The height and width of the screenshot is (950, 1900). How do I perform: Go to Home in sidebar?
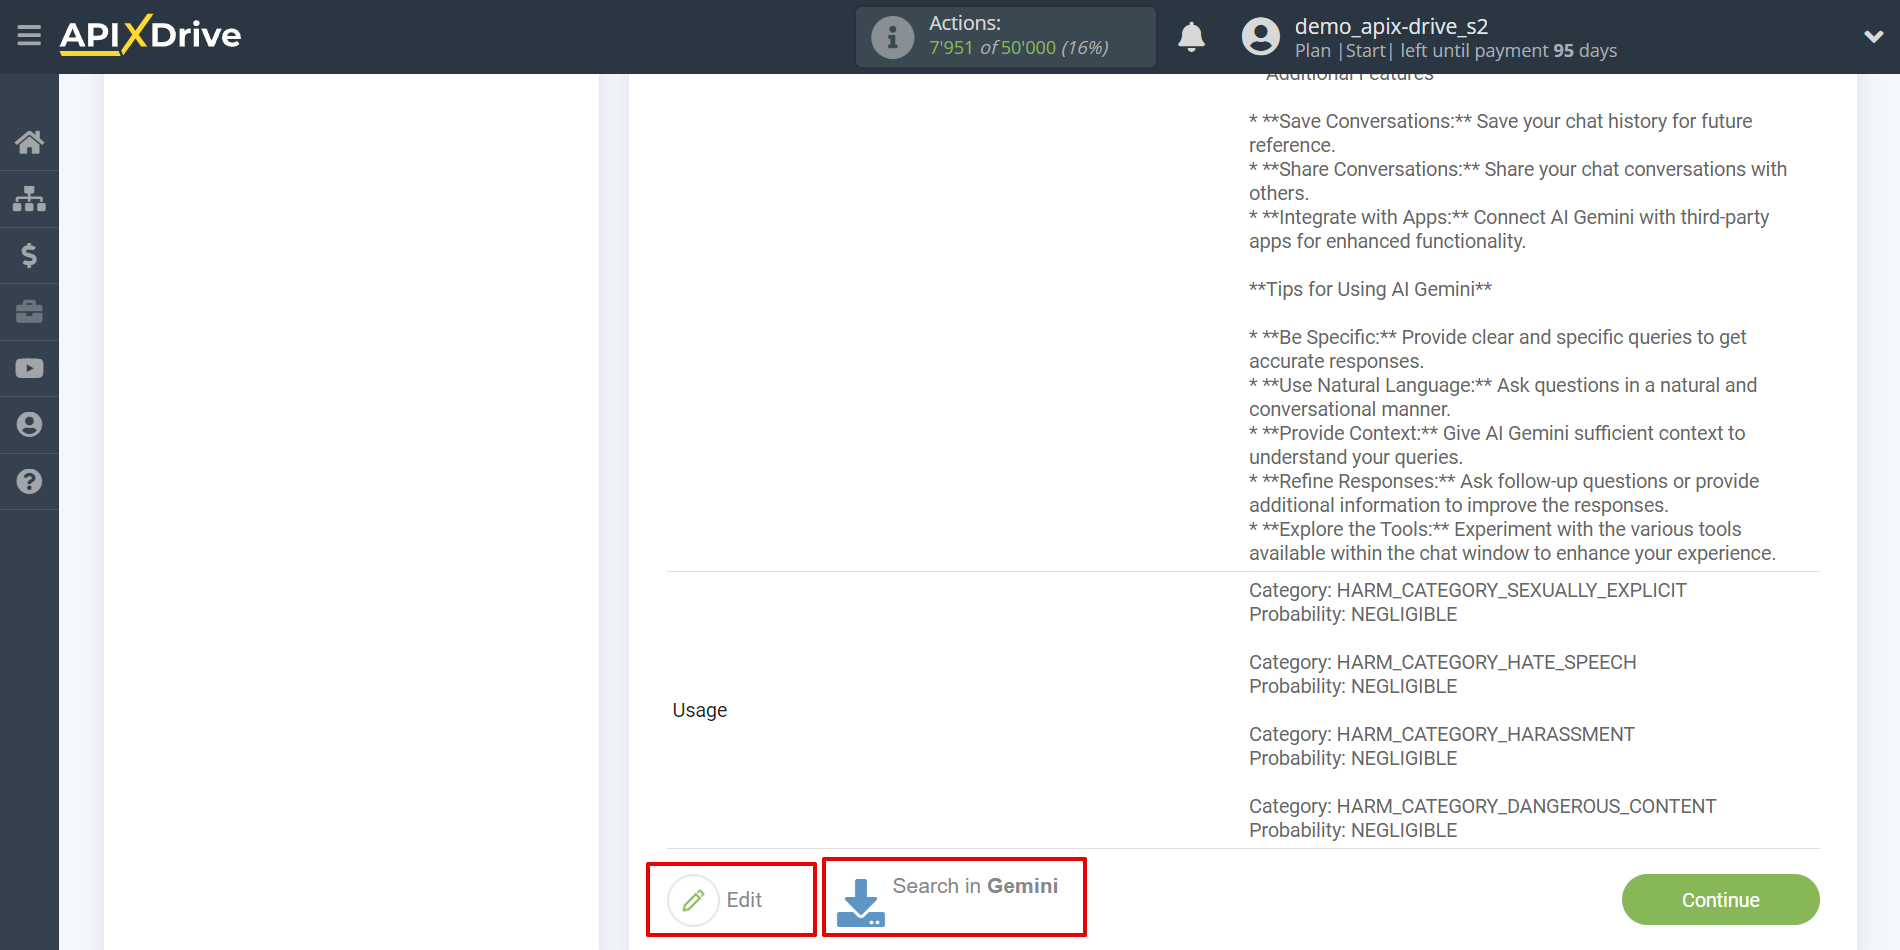click(x=29, y=142)
